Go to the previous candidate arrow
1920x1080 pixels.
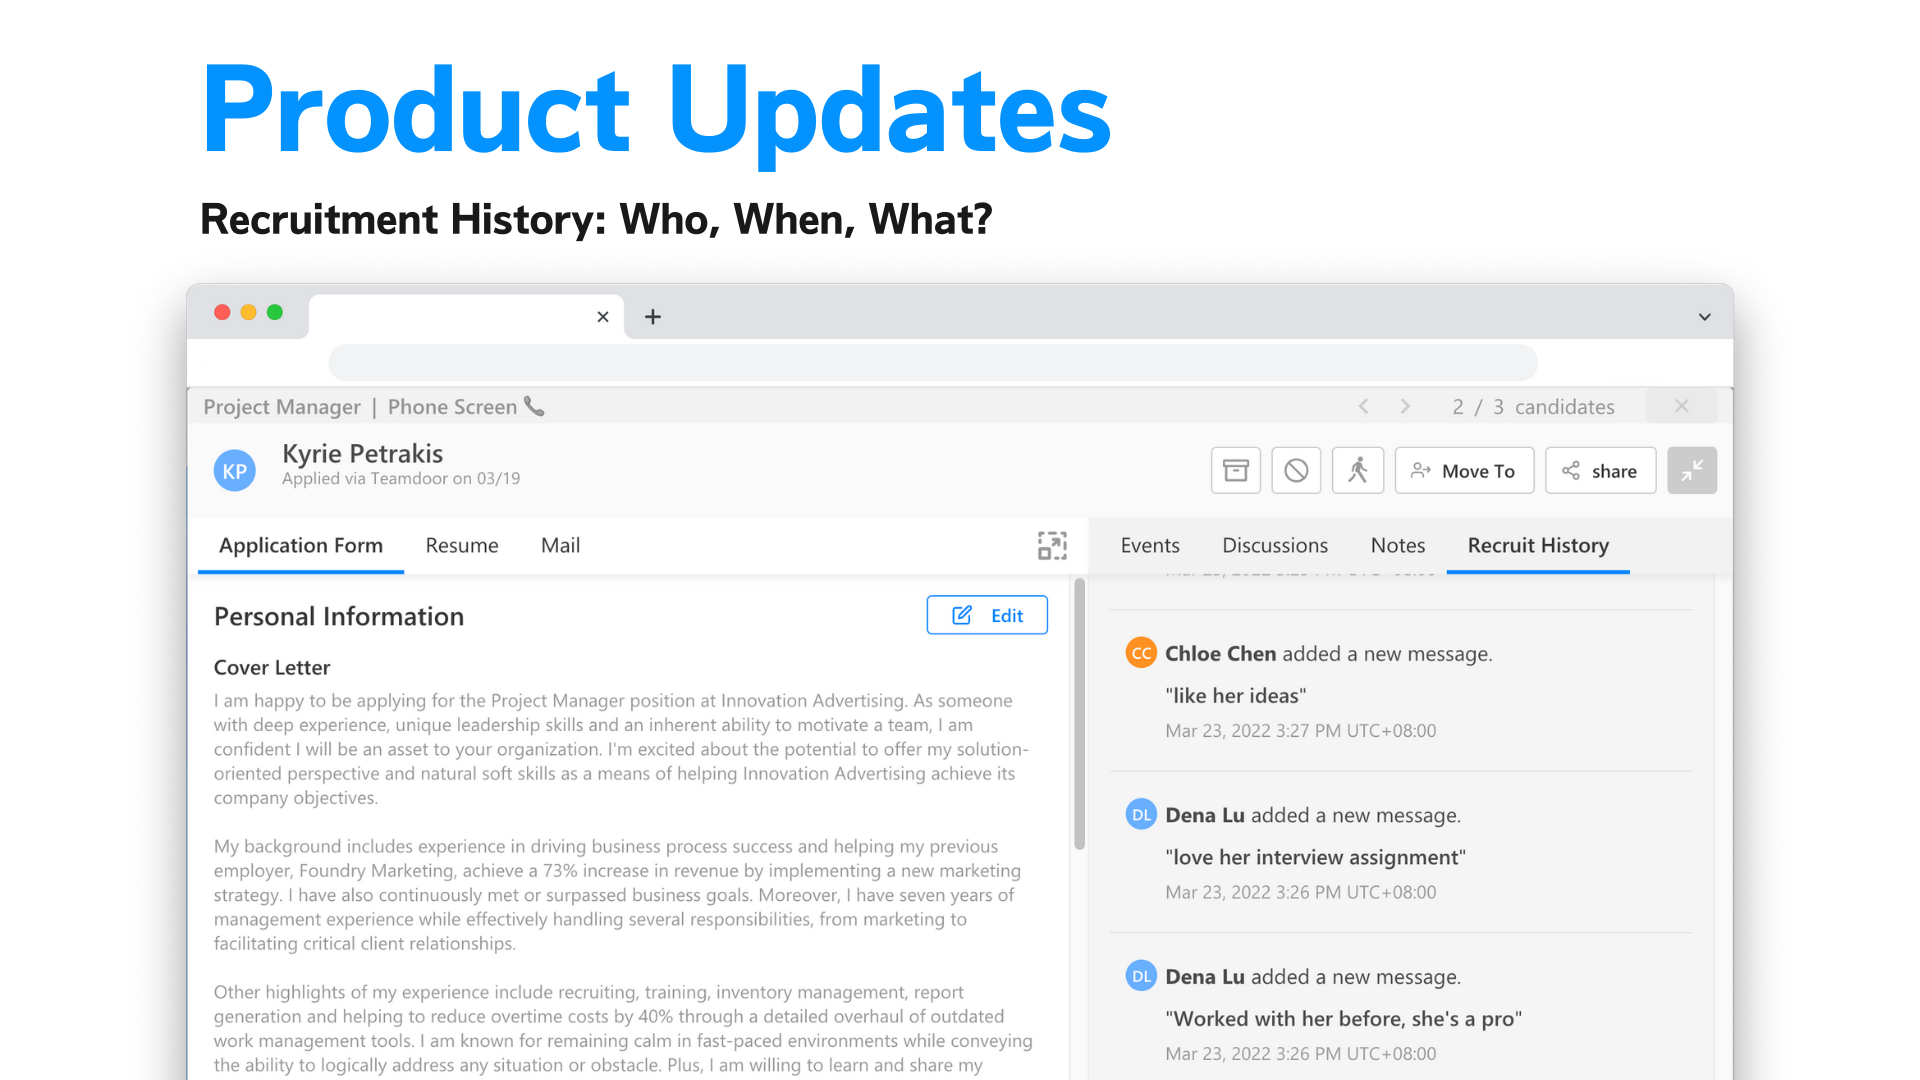(1363, 406)
